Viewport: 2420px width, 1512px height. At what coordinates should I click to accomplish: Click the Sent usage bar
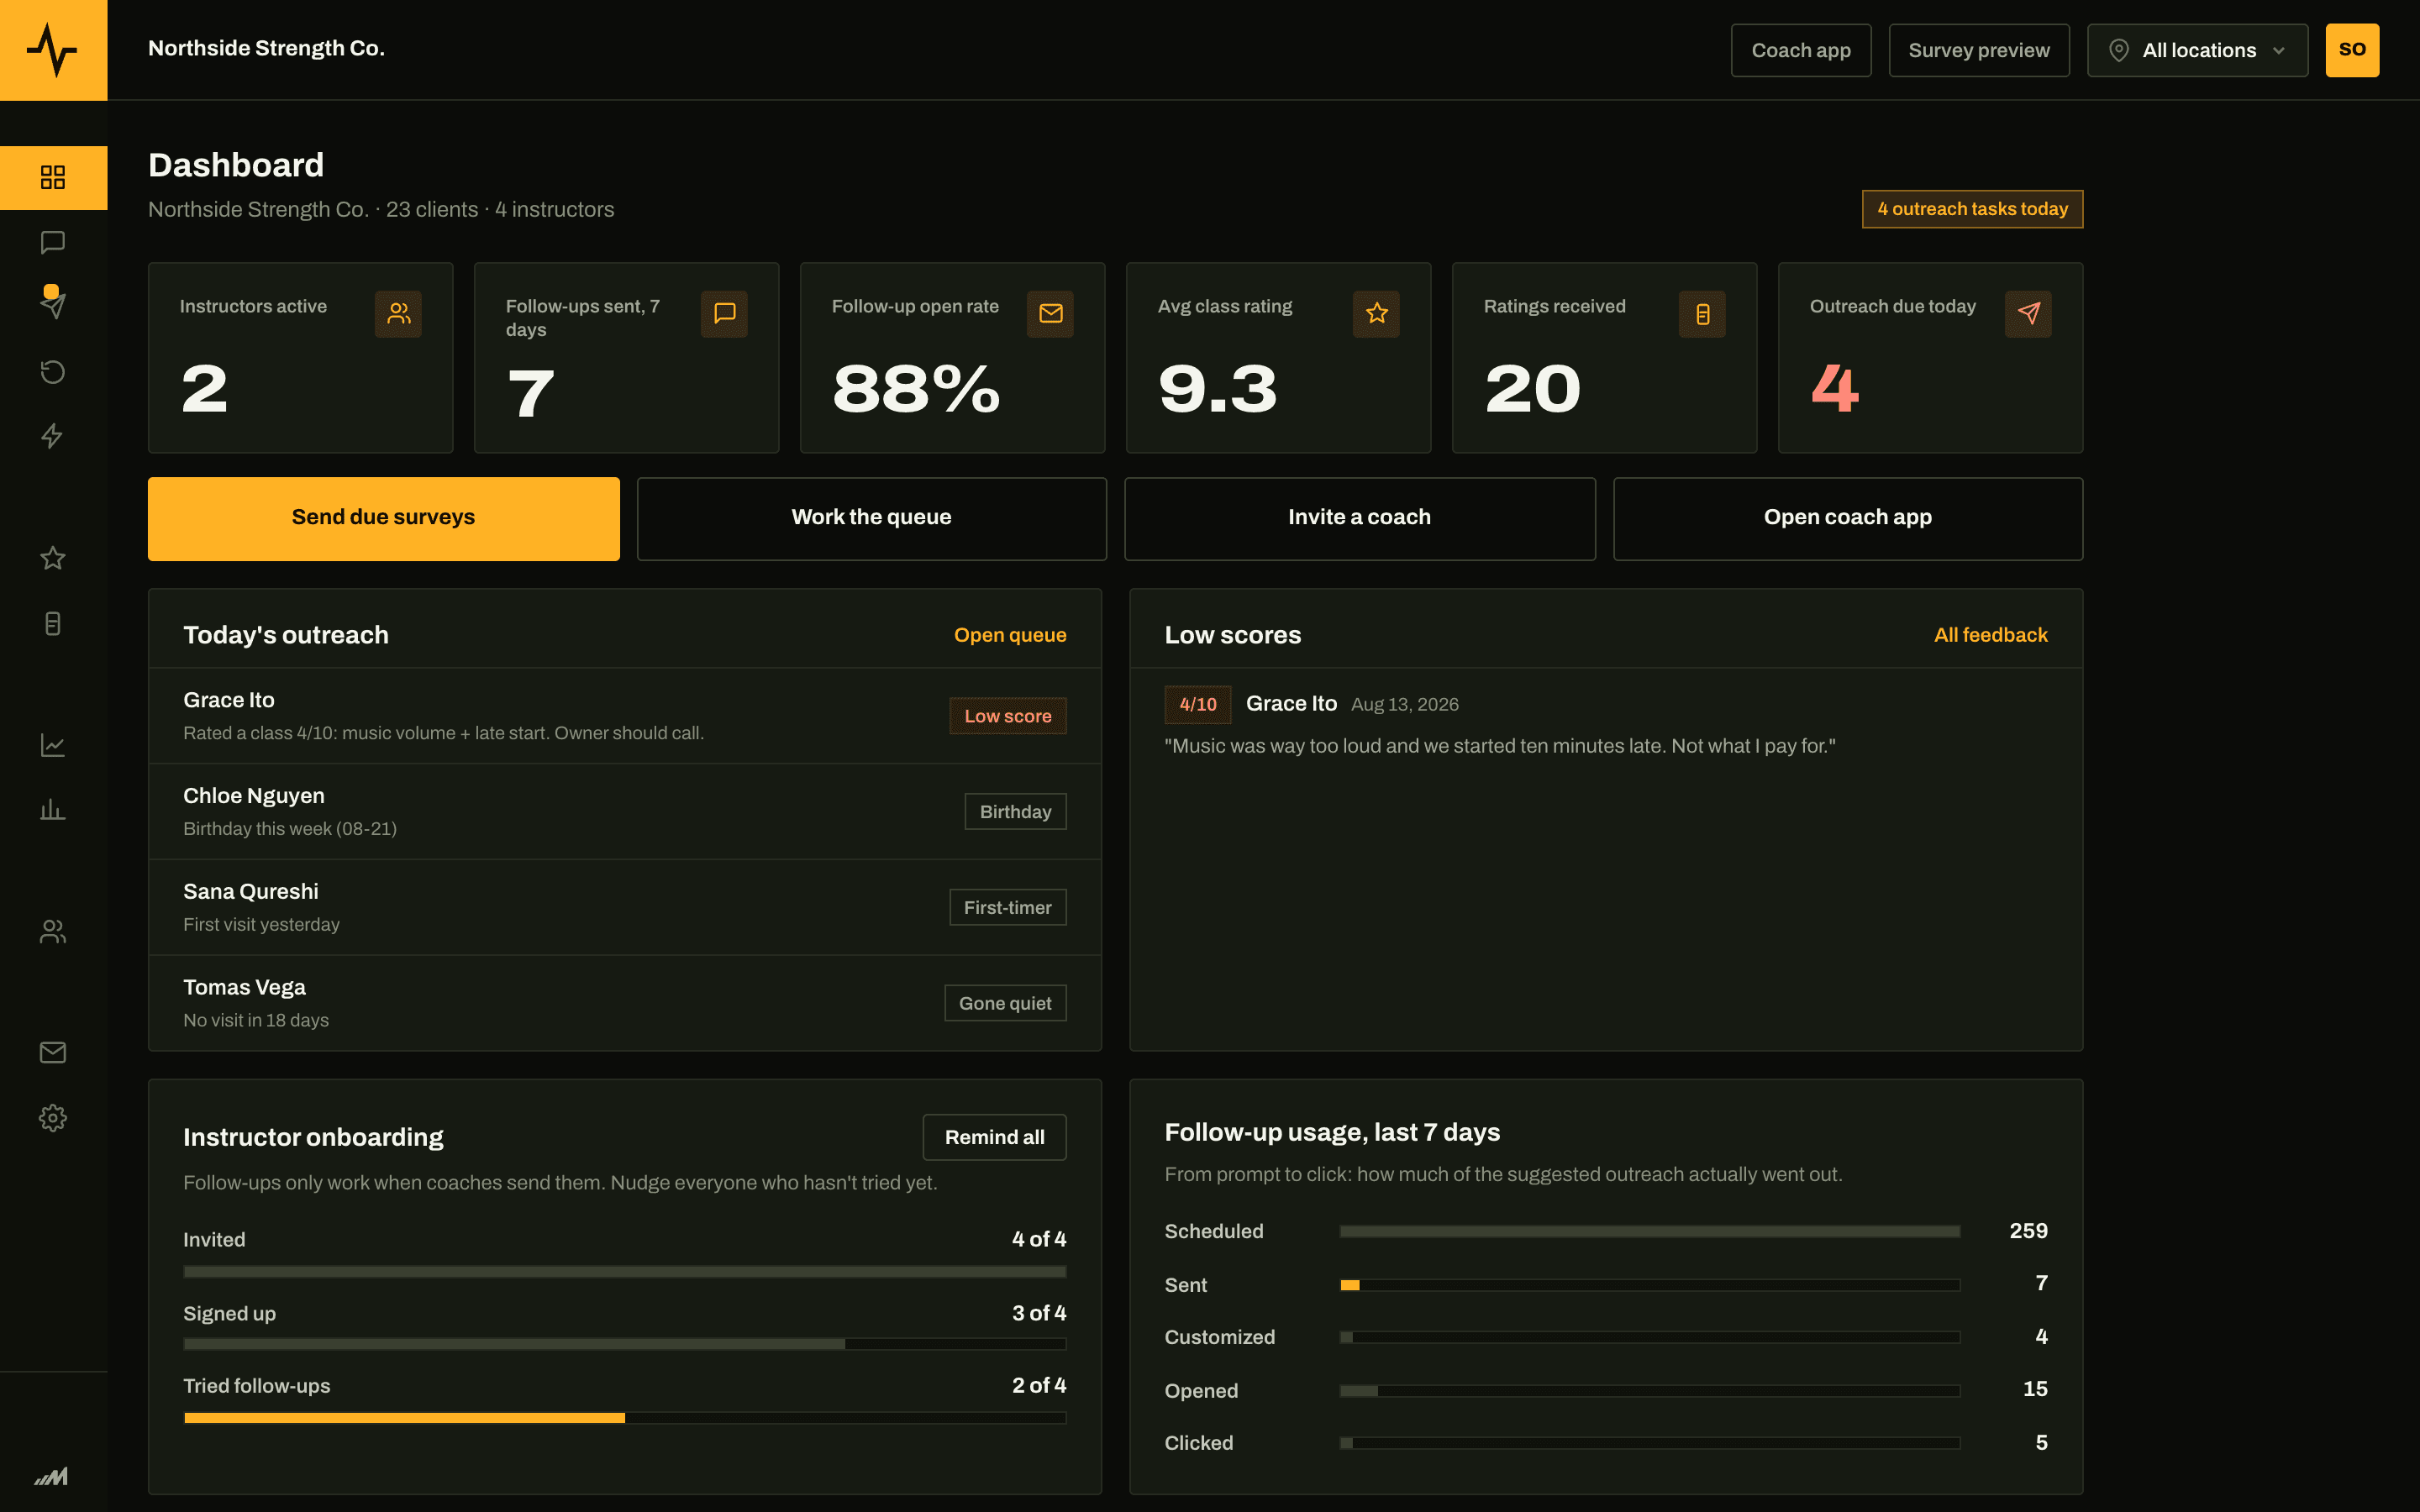[x=1650, y=1285]
